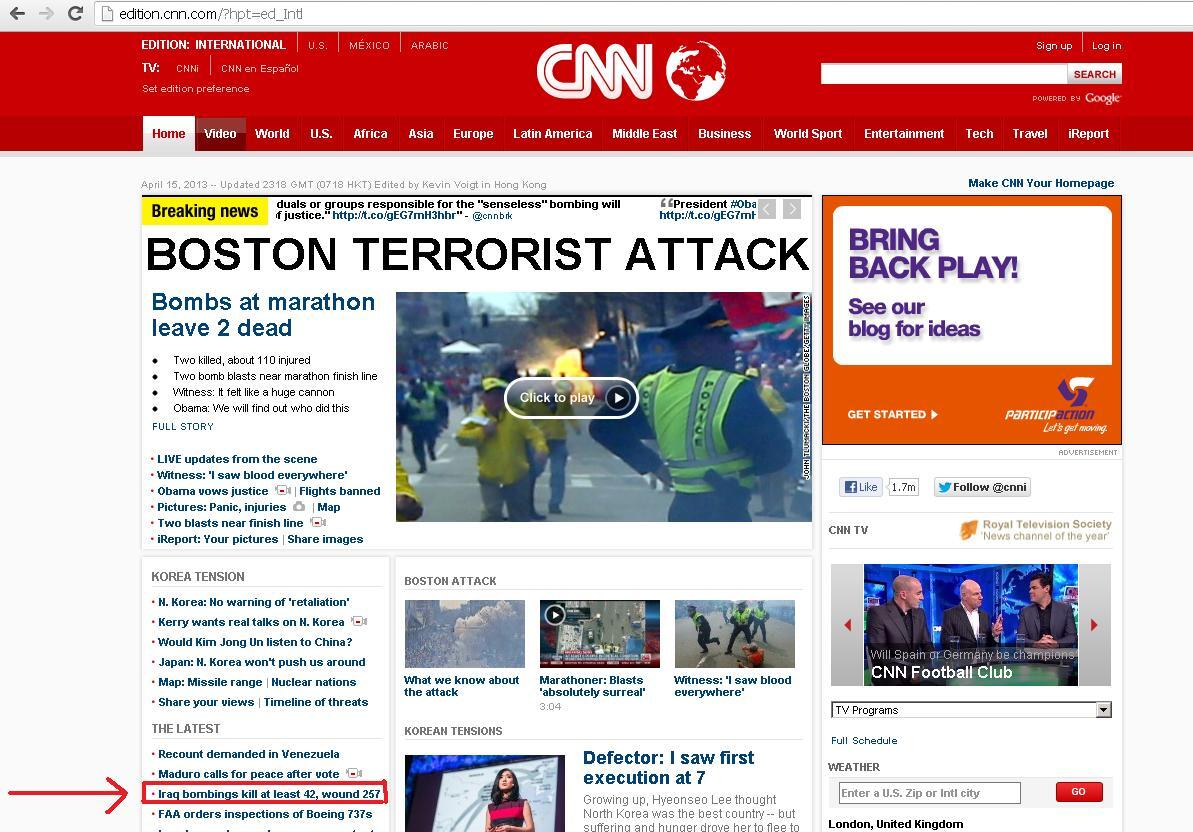Open the Home tab
The image size is (1193, 832).
[168, 134]
